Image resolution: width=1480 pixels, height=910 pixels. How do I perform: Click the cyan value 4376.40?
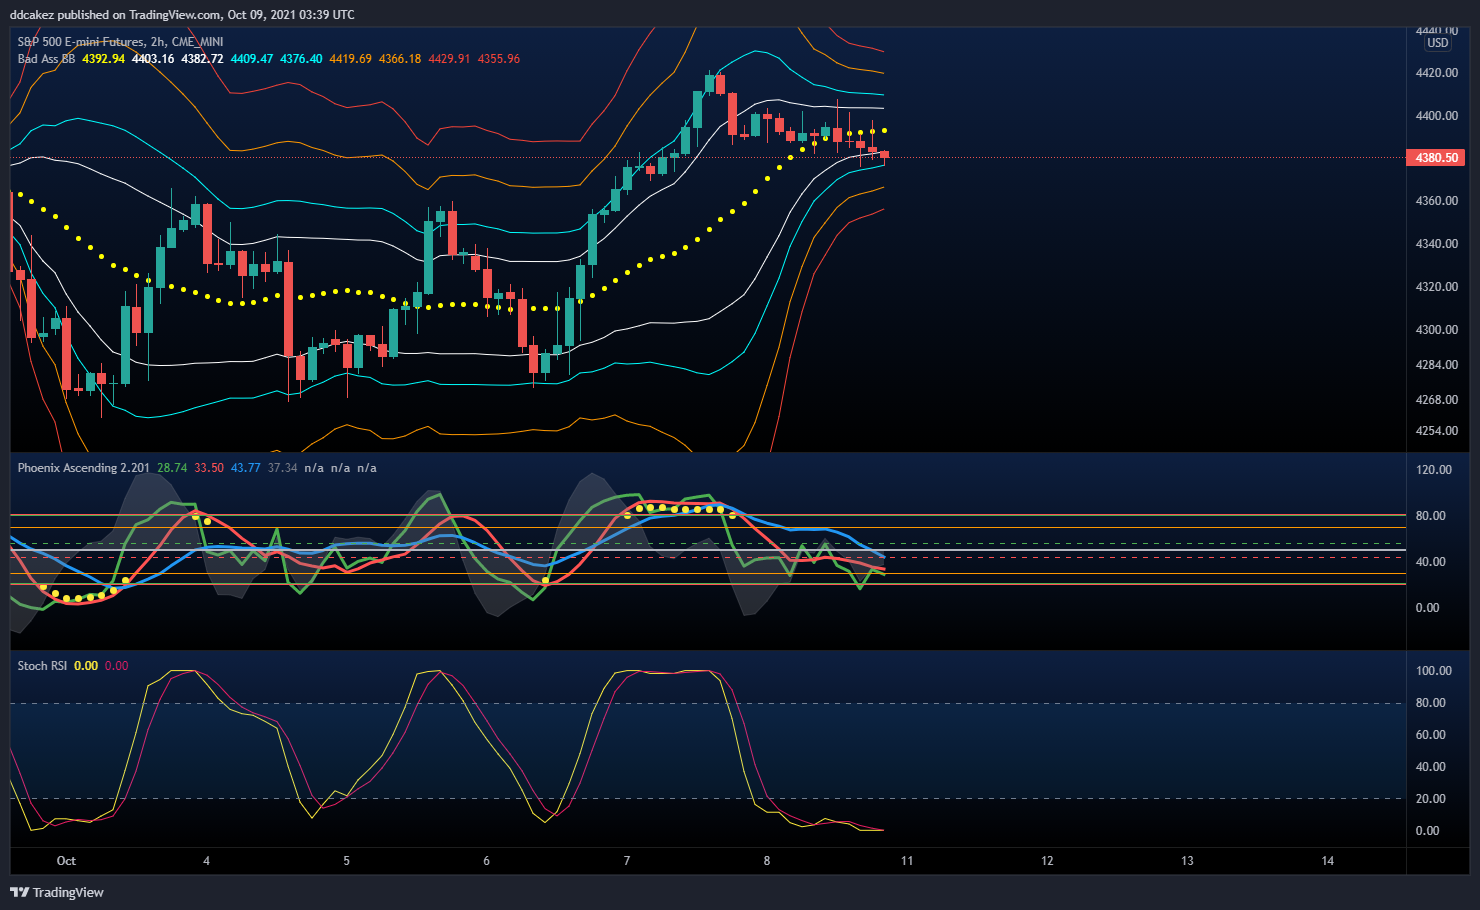301,59
